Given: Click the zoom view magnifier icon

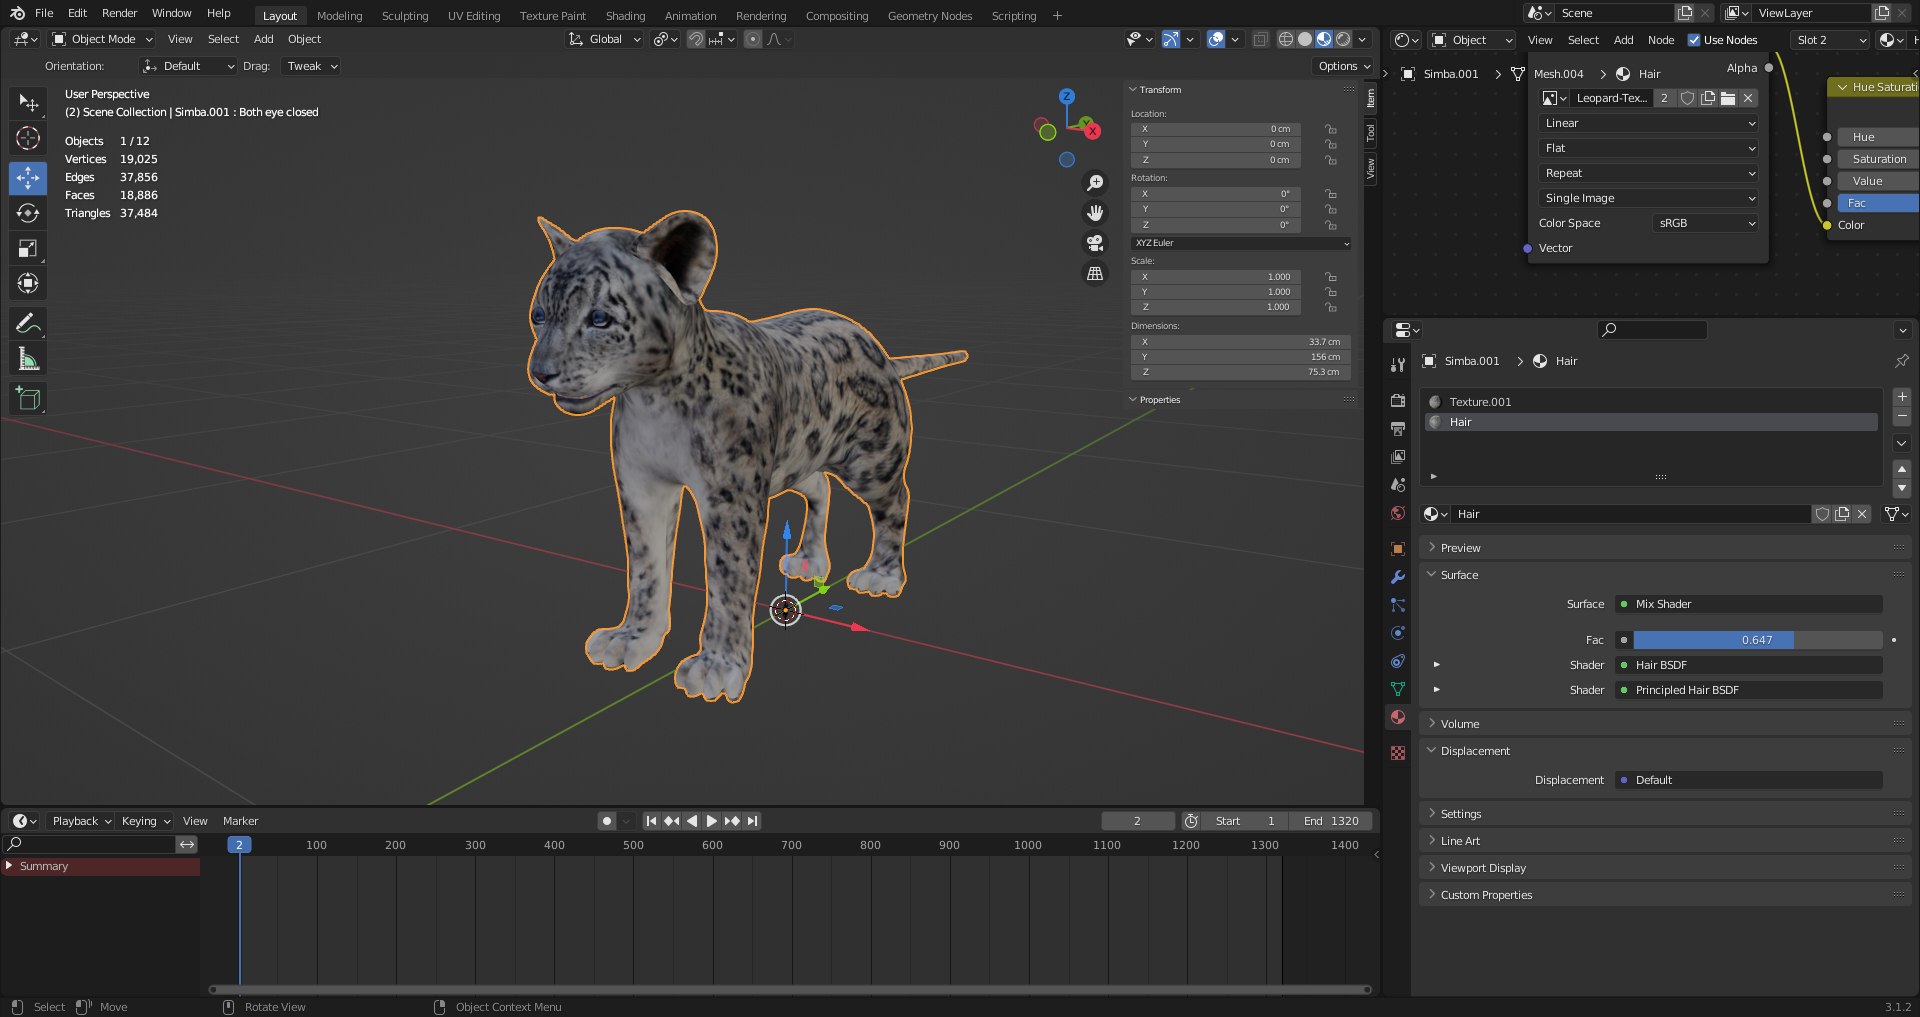Looking at the screenshot, I should 1095,183.
